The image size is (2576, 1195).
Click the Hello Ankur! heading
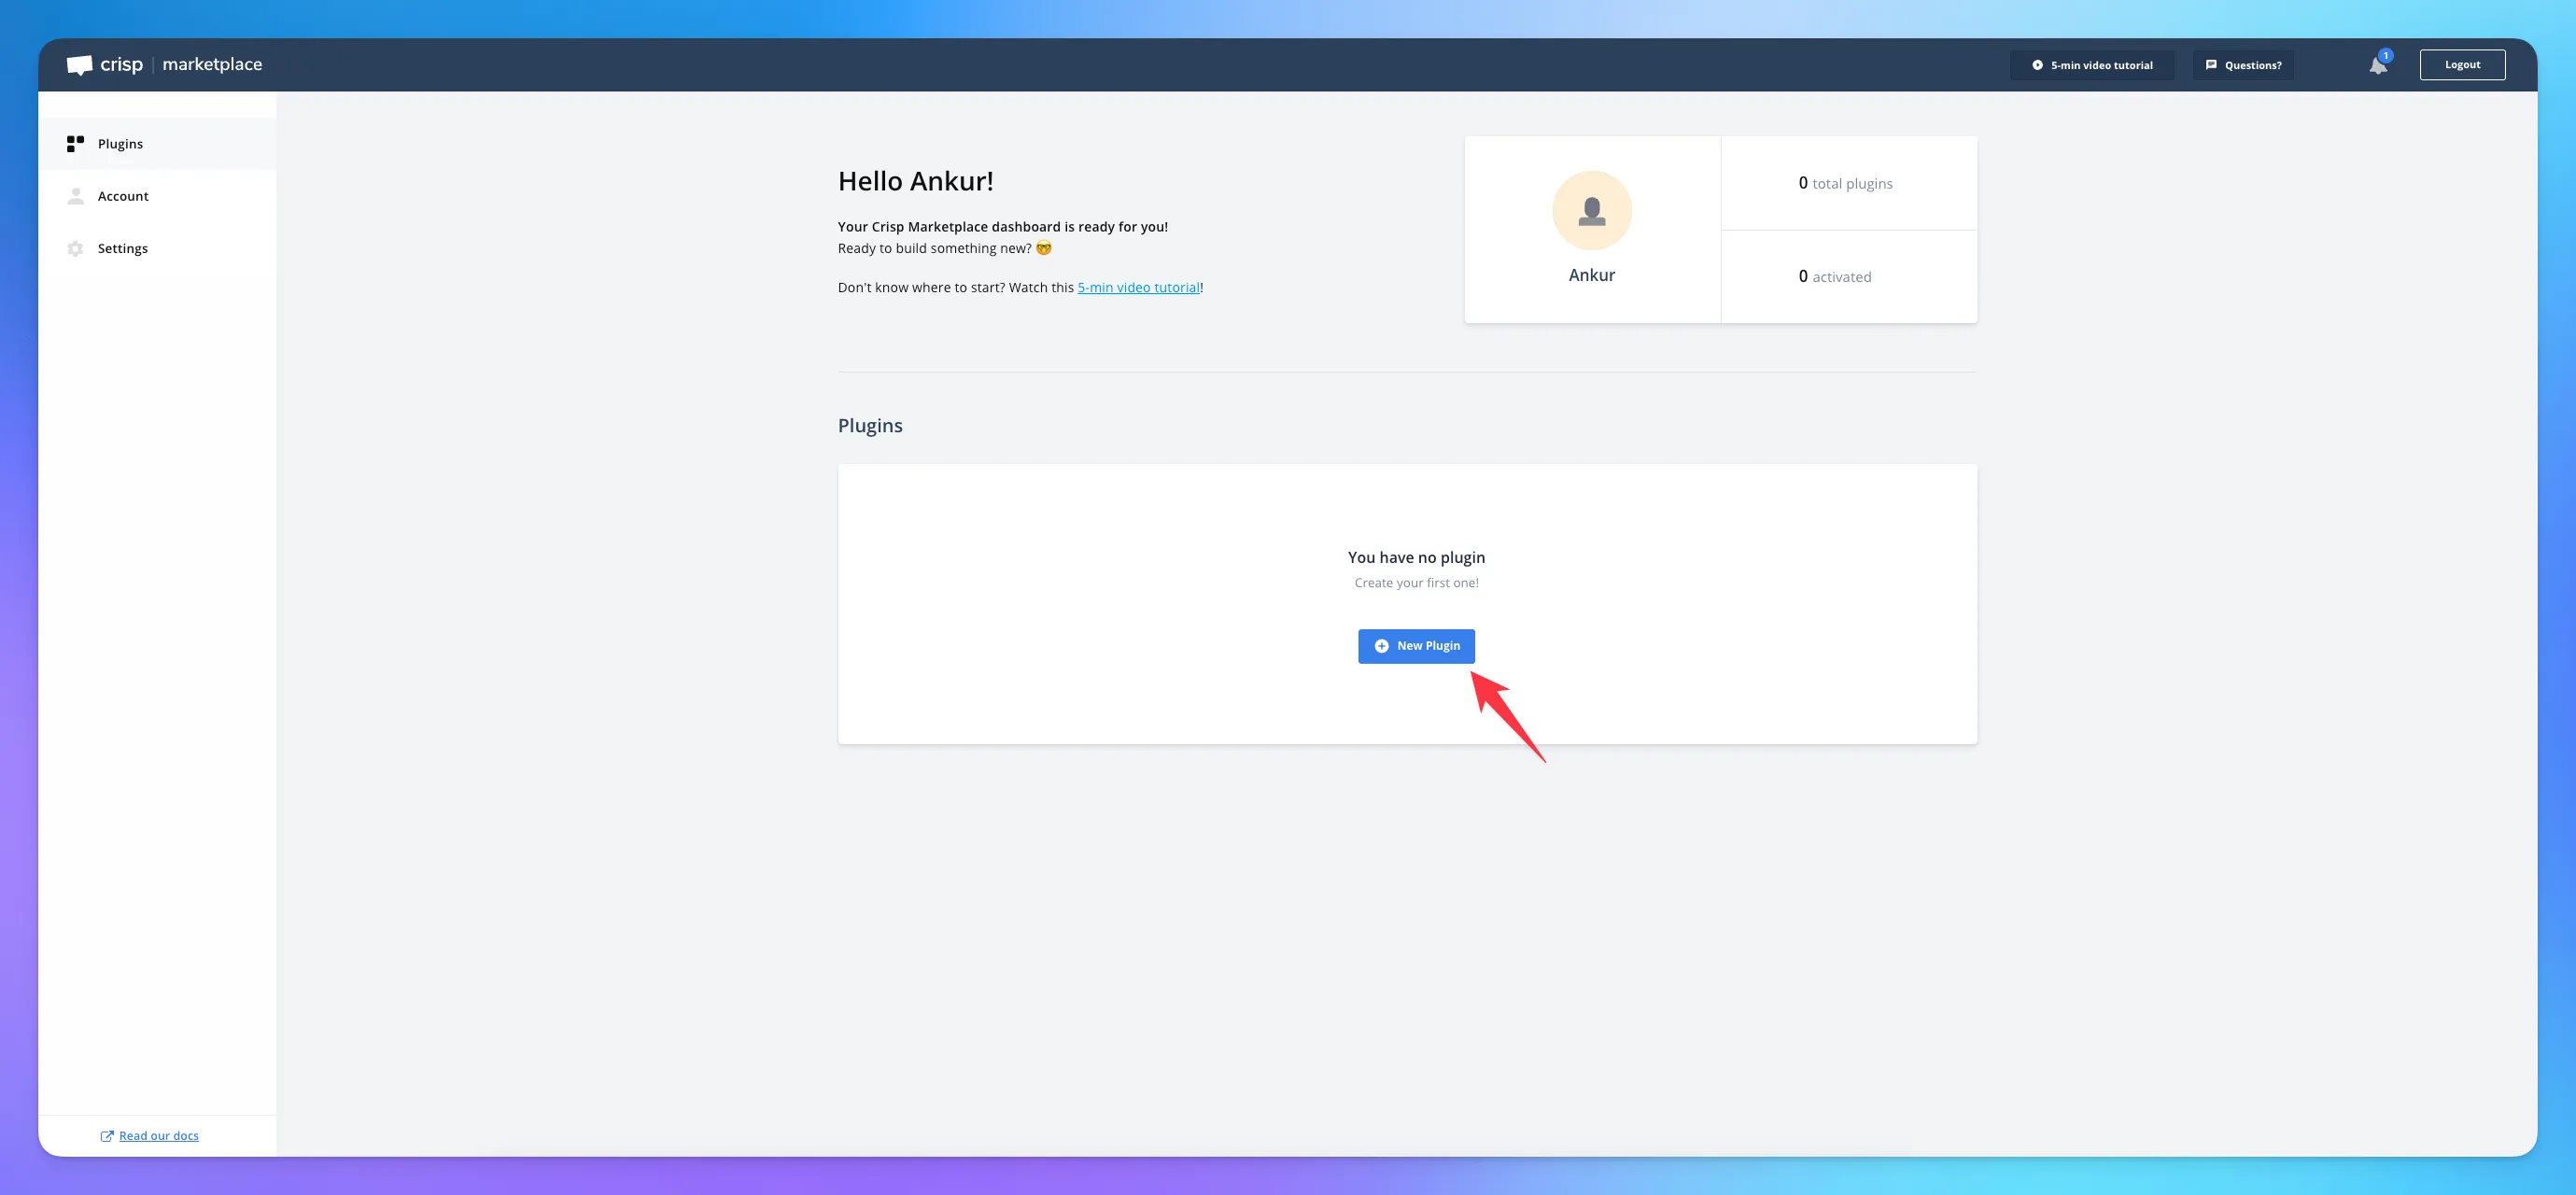point(916,181)
